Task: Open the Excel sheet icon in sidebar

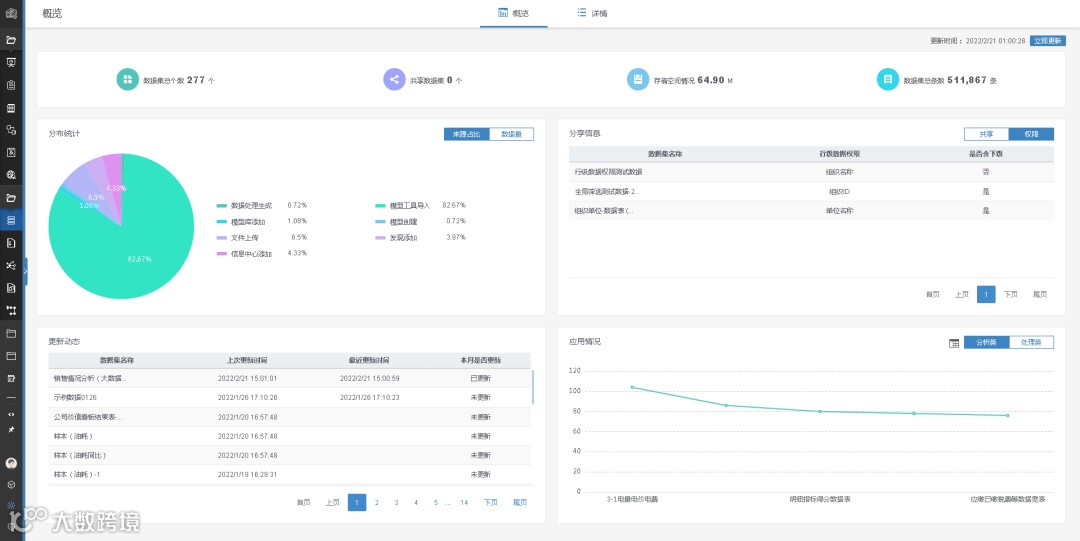Action: (x=11, y=152)
